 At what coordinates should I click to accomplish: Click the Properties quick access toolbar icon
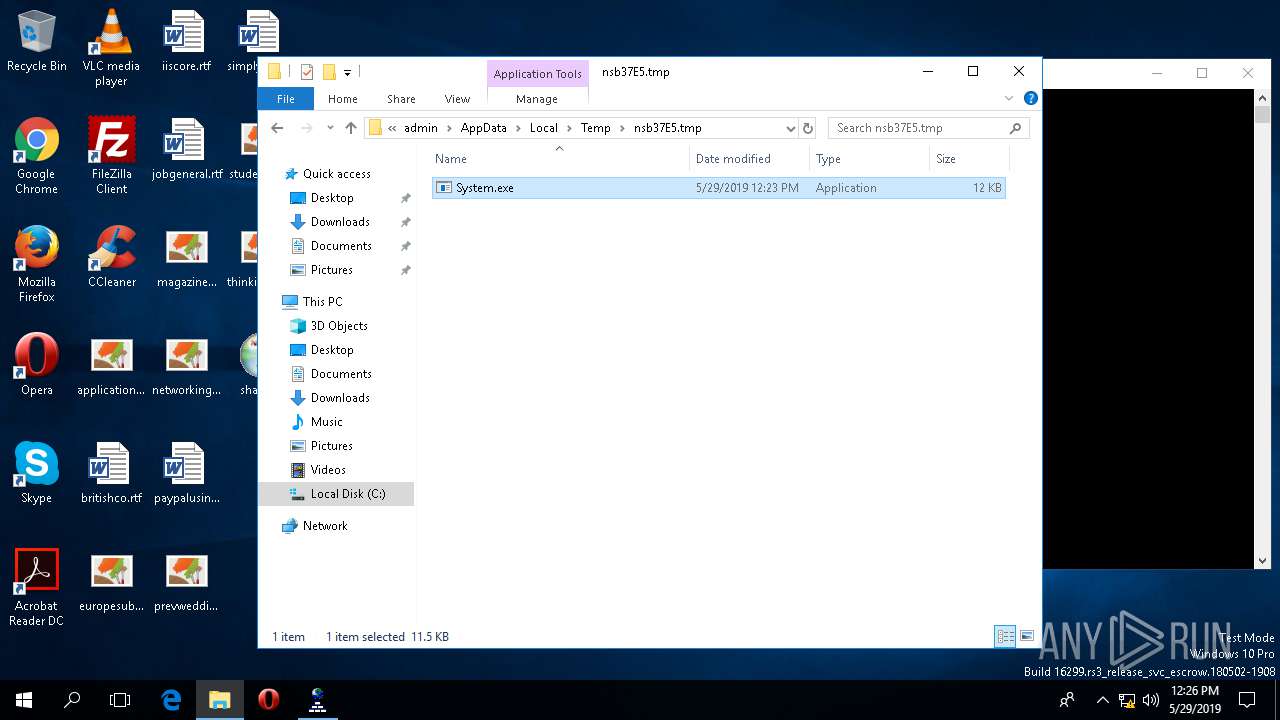coord(307,72)
